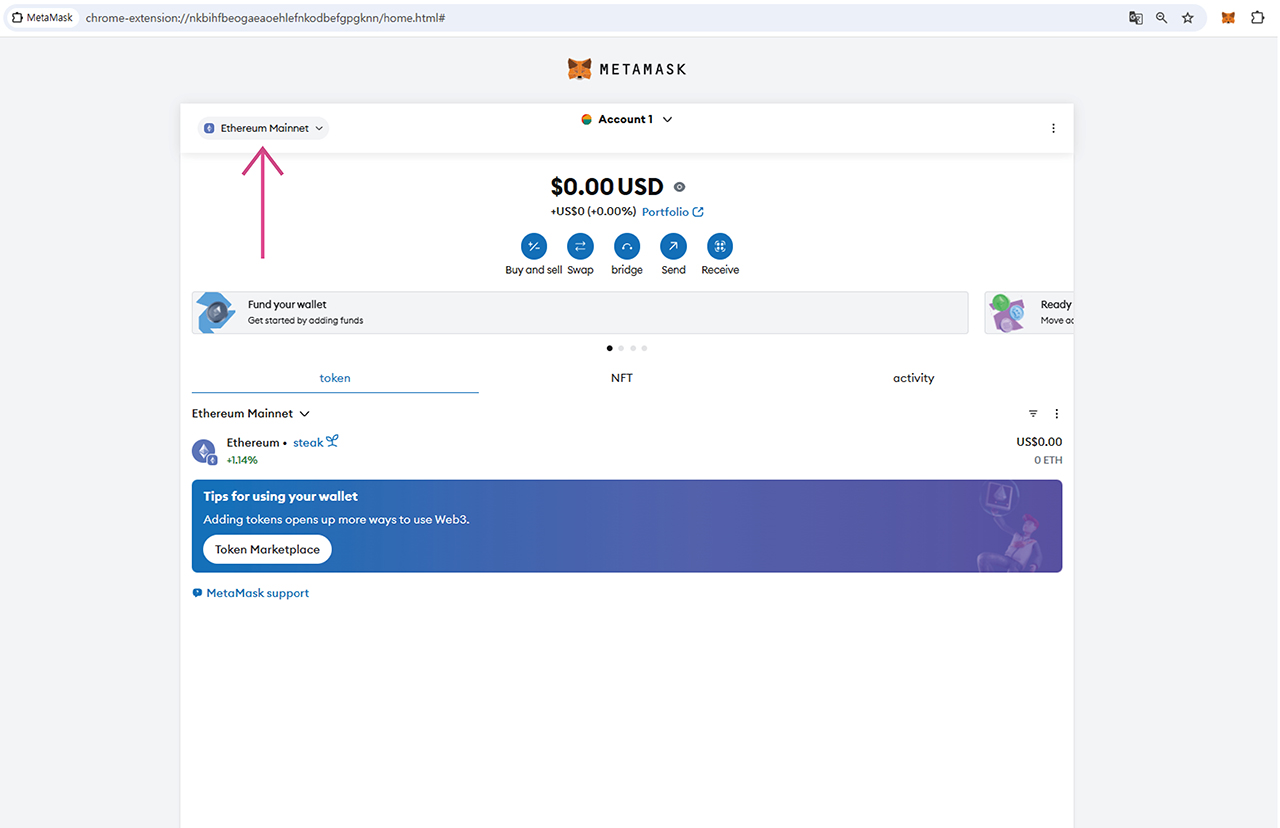
Task: Click the bridge icon
Action: click(627, 246)
